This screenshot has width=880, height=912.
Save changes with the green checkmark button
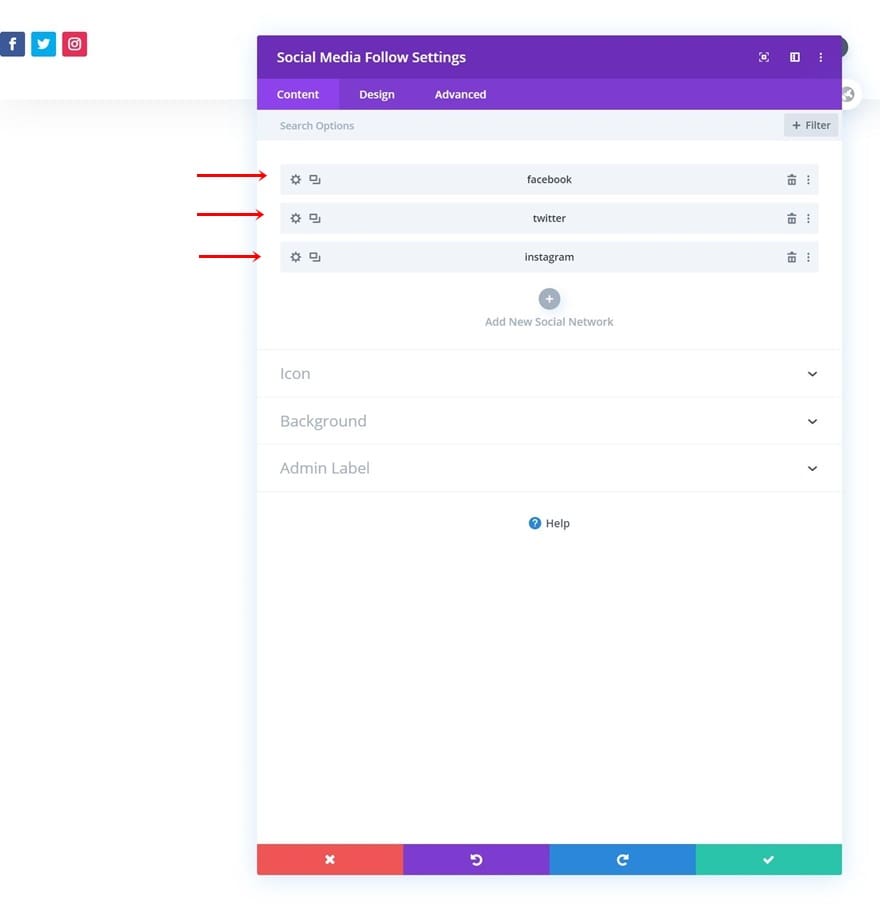click(768, 859)
